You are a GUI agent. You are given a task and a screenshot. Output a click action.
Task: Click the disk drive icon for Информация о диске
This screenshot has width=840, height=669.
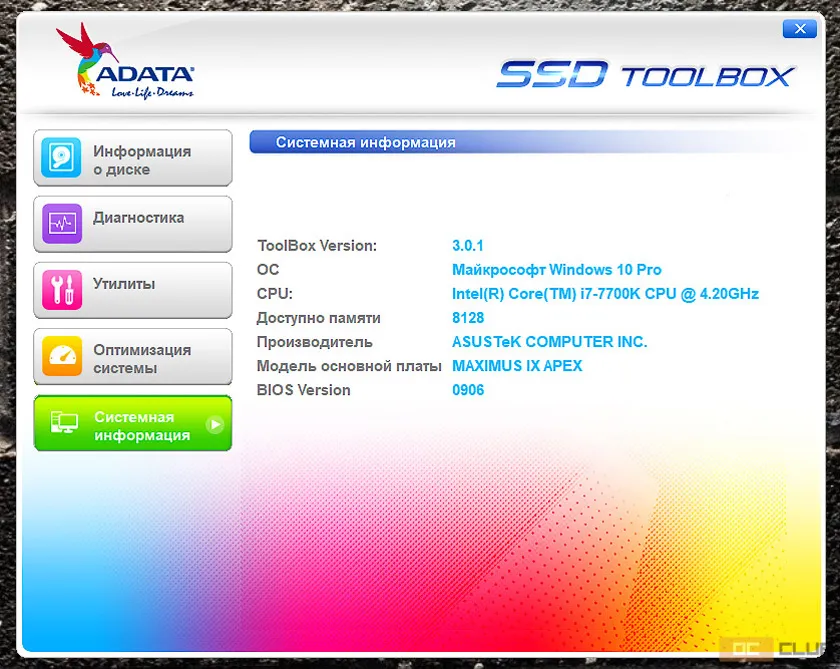tap(61, 157)
